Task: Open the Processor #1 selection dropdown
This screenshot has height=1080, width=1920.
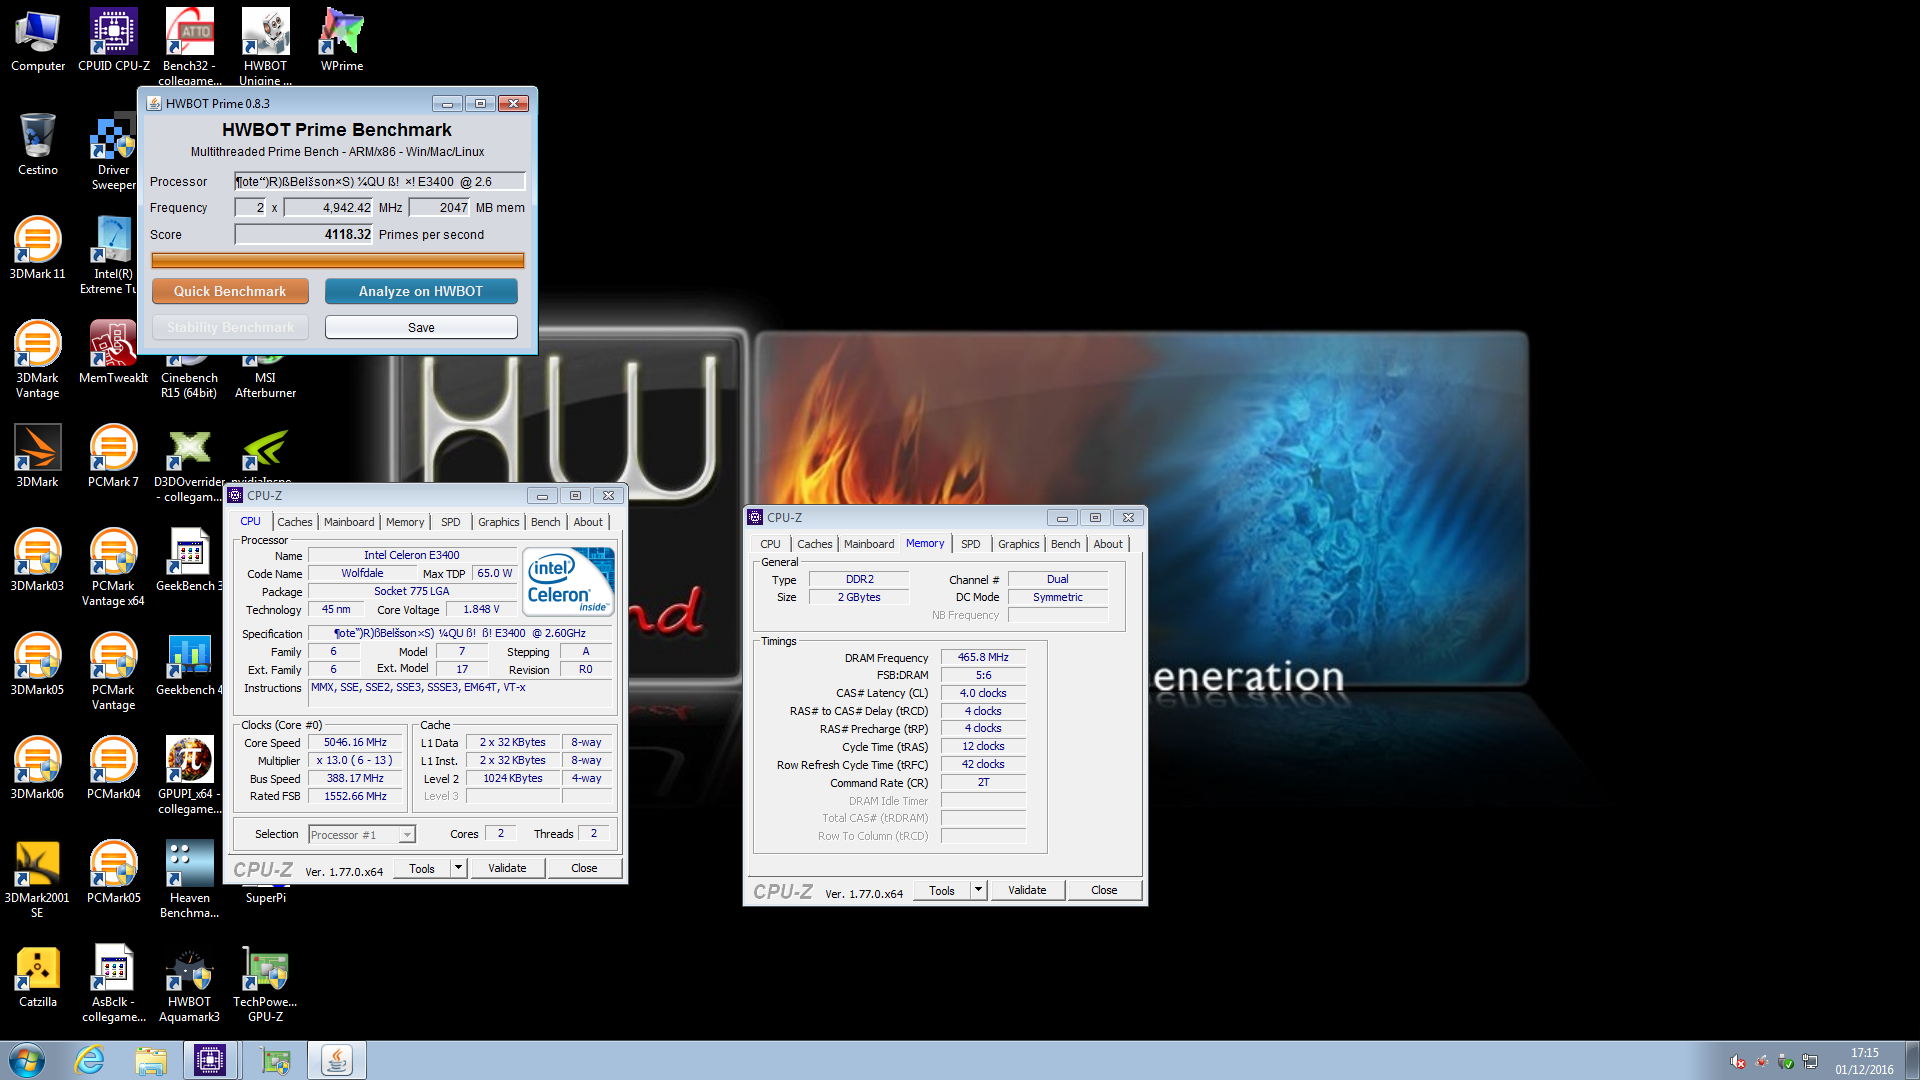Action: click(x=362, y=834)
